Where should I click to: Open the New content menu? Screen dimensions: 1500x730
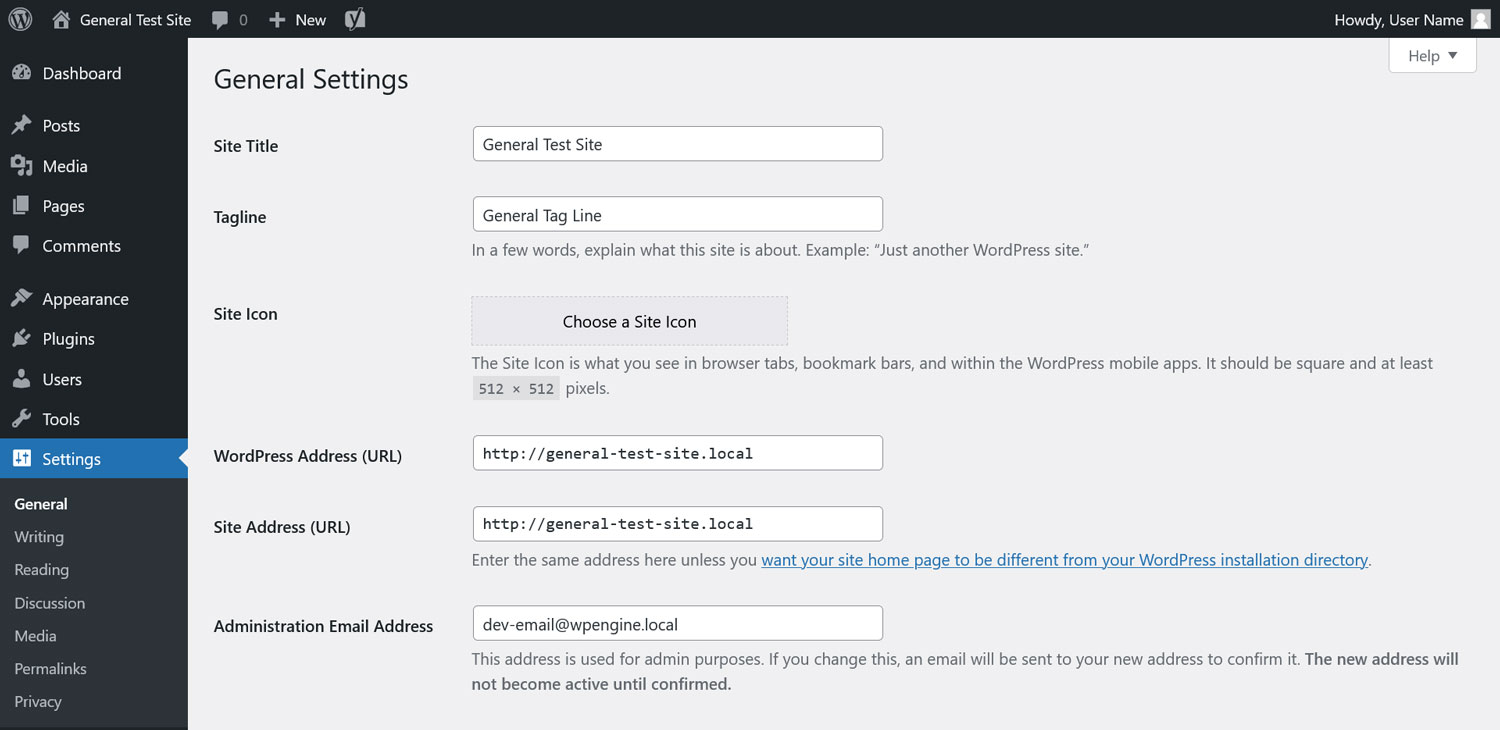[x=297, y=19]
